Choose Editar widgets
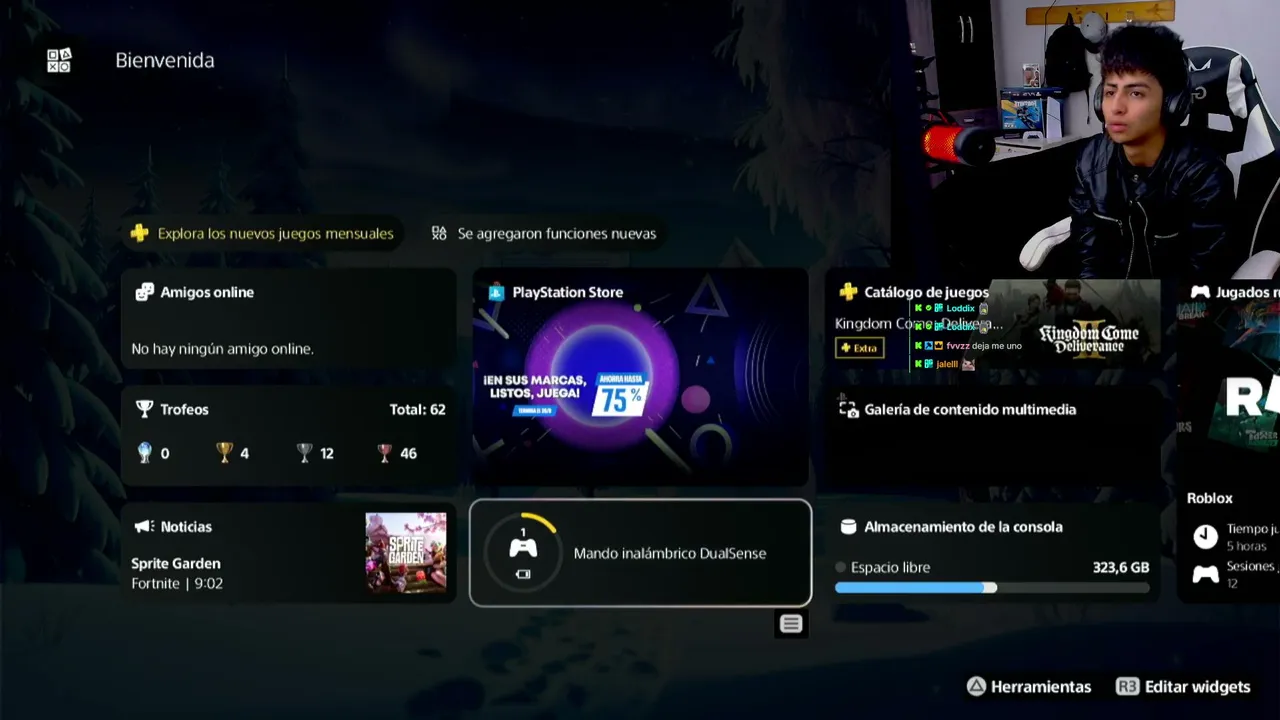This screenshot has width=1280, height=720. point(1198,687)
